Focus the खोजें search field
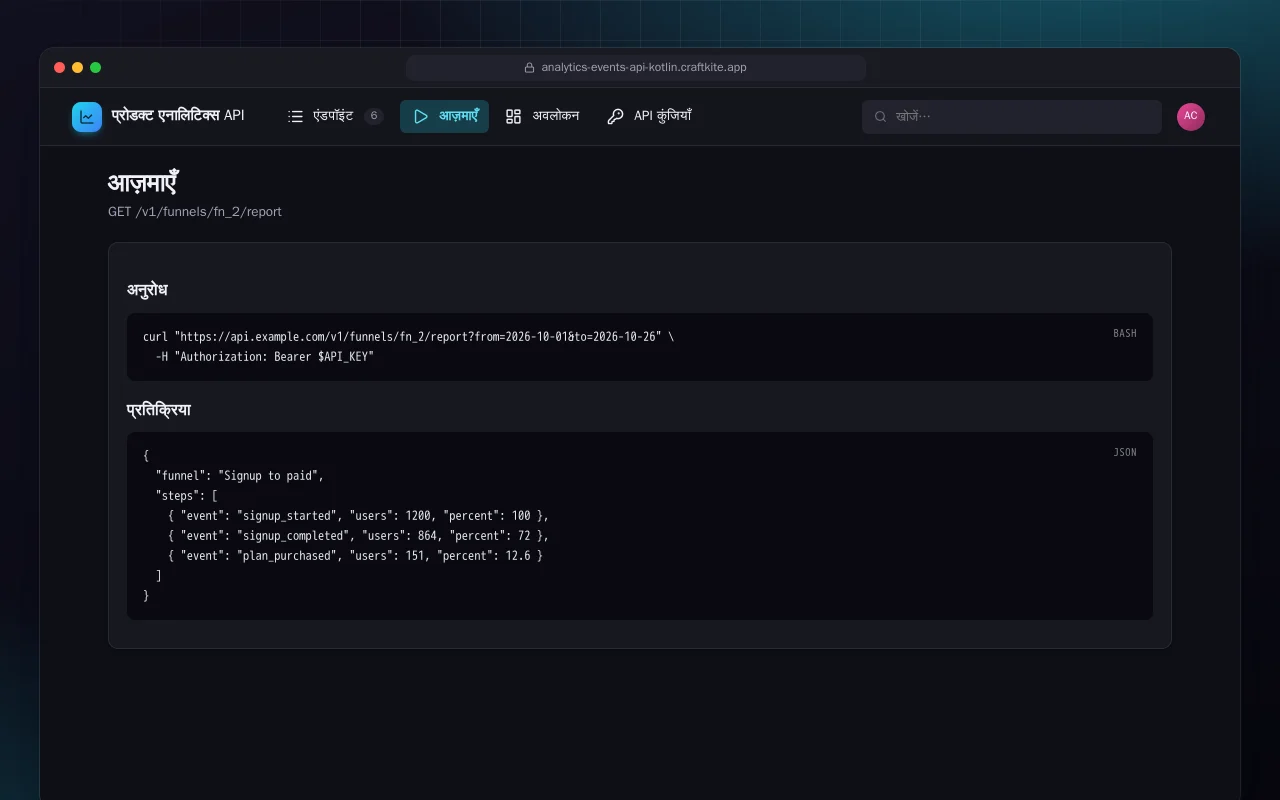The height and width of the screenshot is (800, 1280). coord(1012,117)
